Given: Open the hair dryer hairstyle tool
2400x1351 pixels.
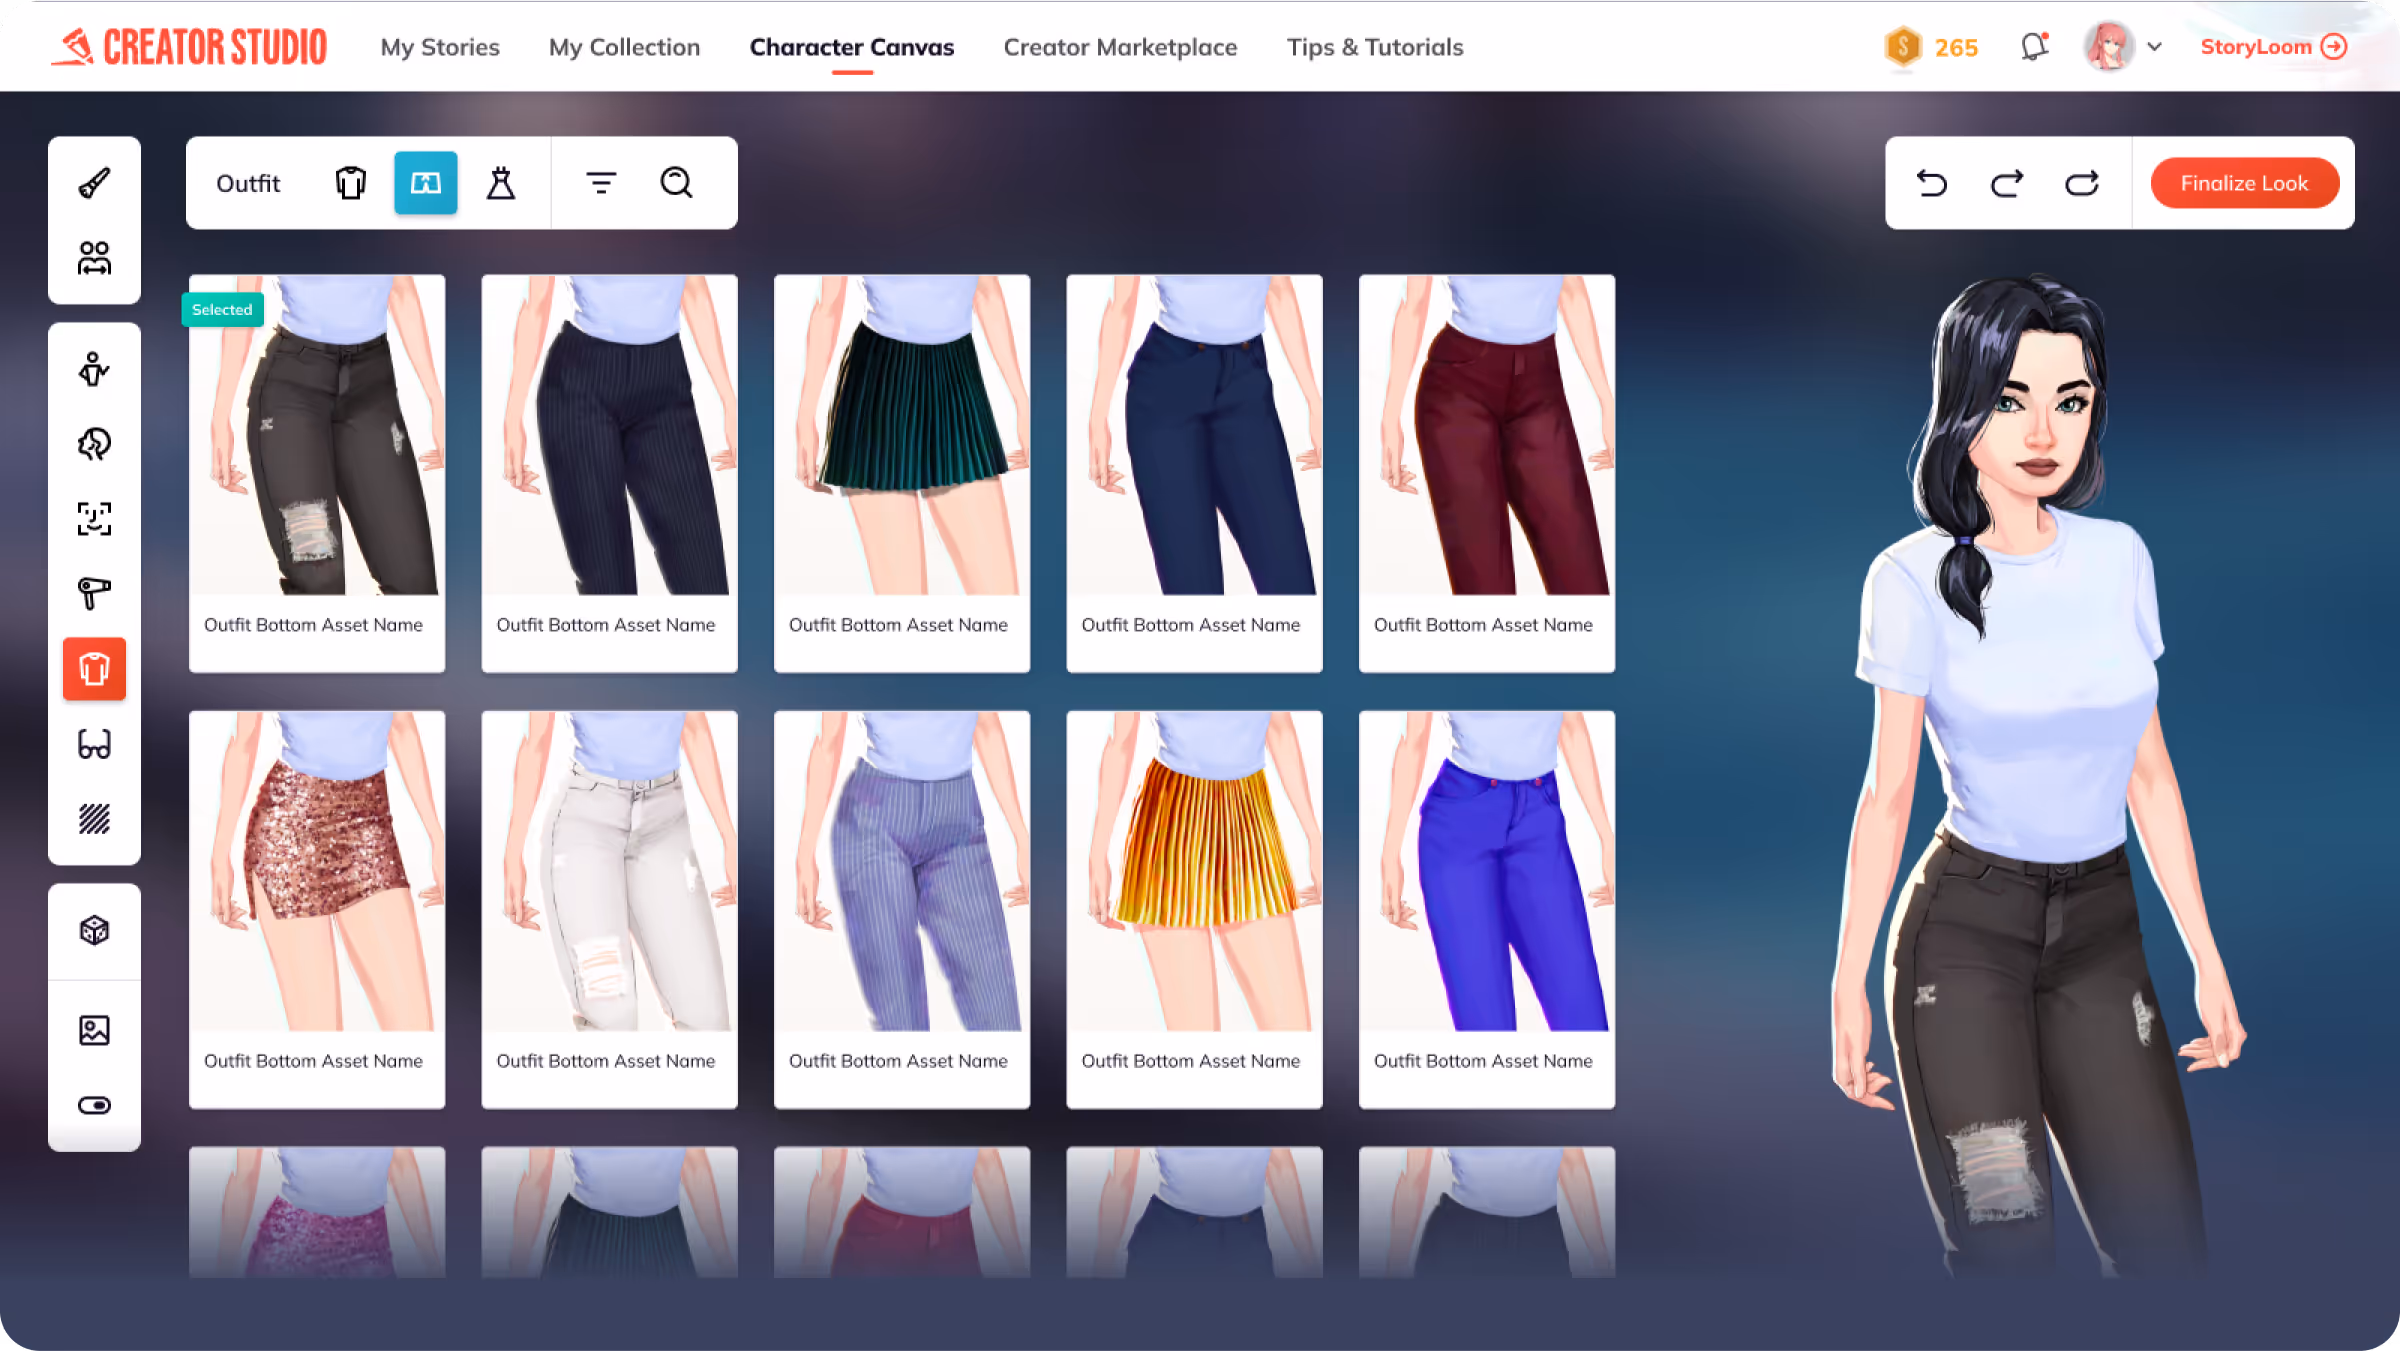Looking at the screenshot, I should pyautogui.click(x=94, y=593).
